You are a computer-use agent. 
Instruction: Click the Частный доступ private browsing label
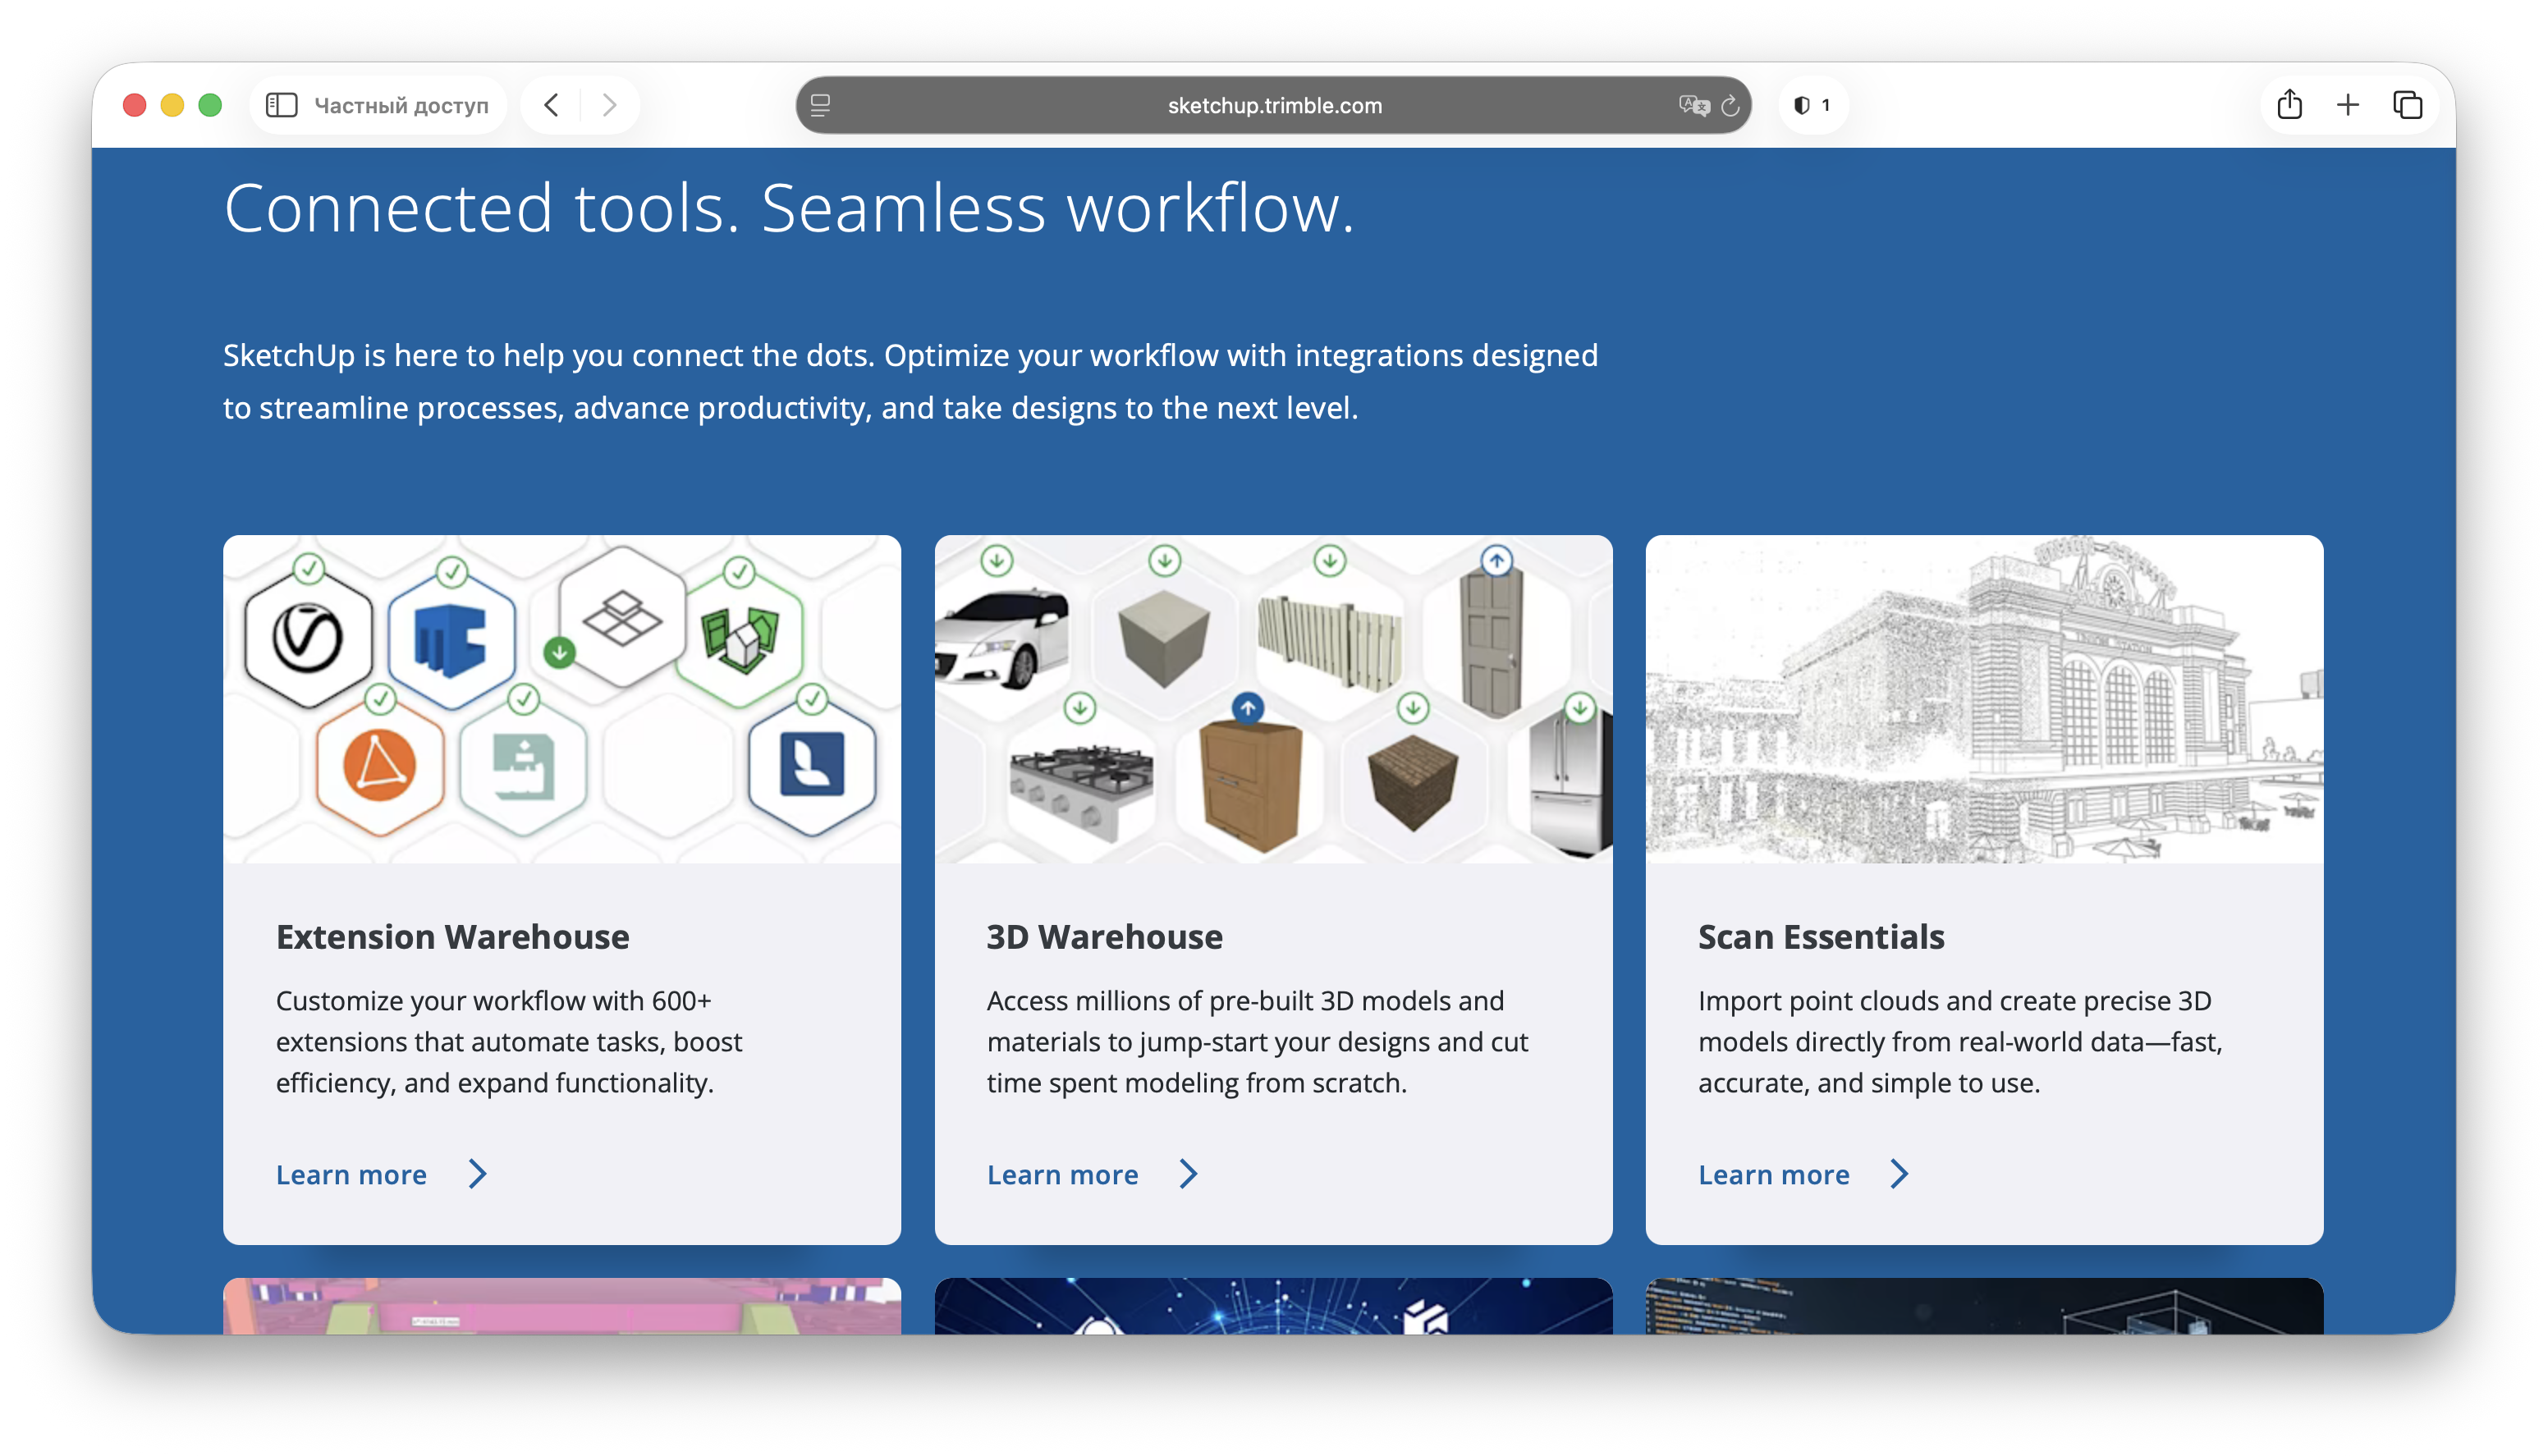coord(401,105)
